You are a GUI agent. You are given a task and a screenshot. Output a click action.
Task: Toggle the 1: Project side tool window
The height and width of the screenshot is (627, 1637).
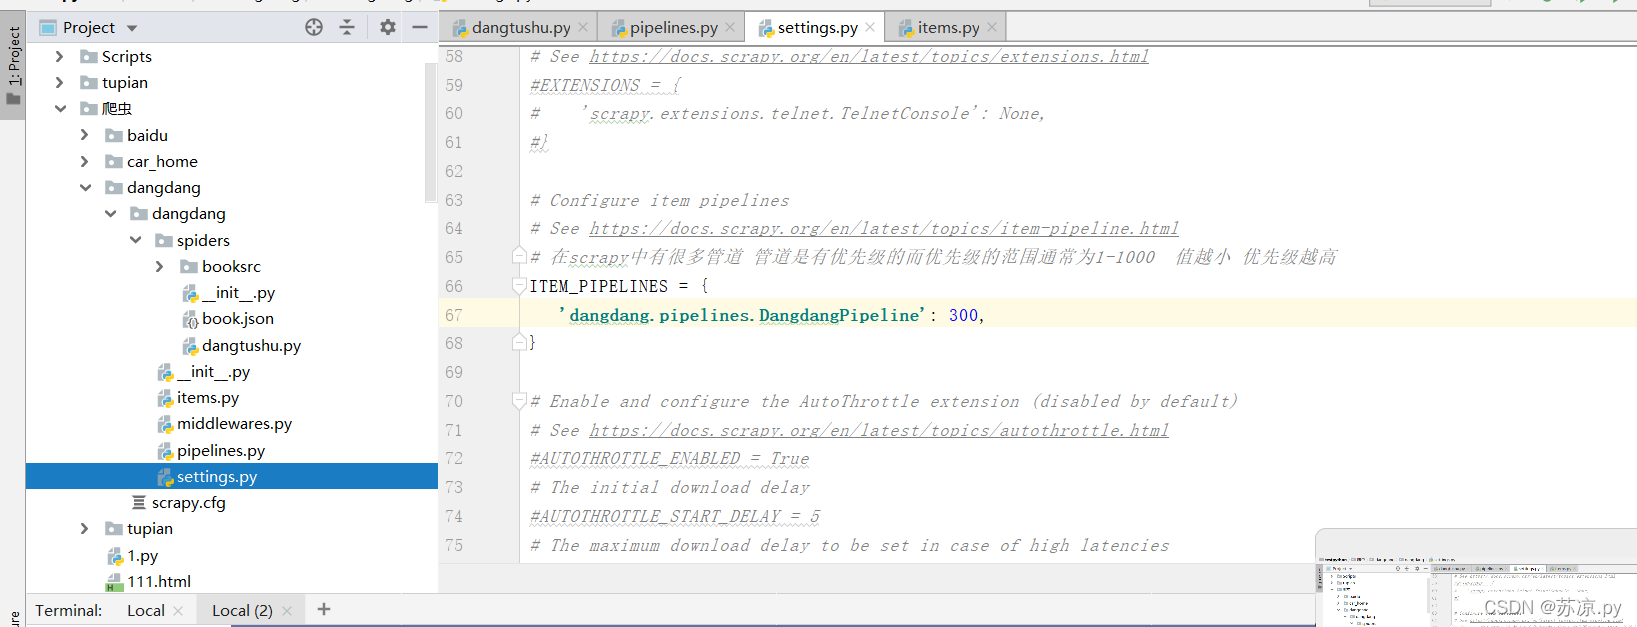pyautogui.click(x=13, y=66)
